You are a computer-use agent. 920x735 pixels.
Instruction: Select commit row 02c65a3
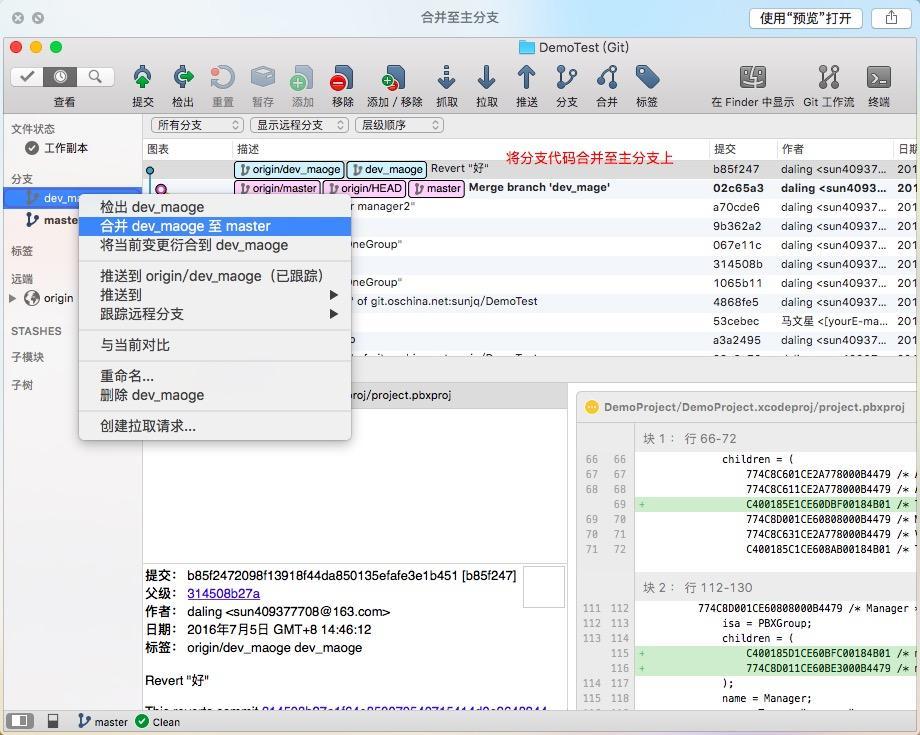point(530,188)
